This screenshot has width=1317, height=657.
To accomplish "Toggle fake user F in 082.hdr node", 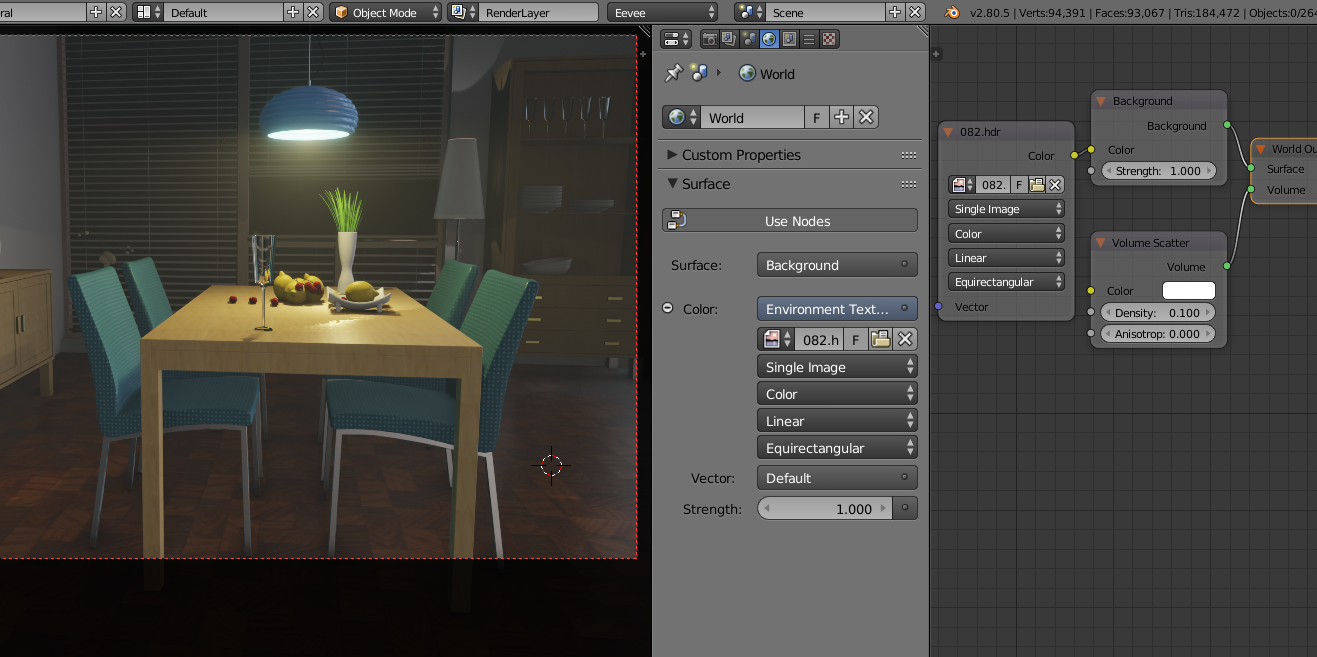I will click(x=1019, y=184).
